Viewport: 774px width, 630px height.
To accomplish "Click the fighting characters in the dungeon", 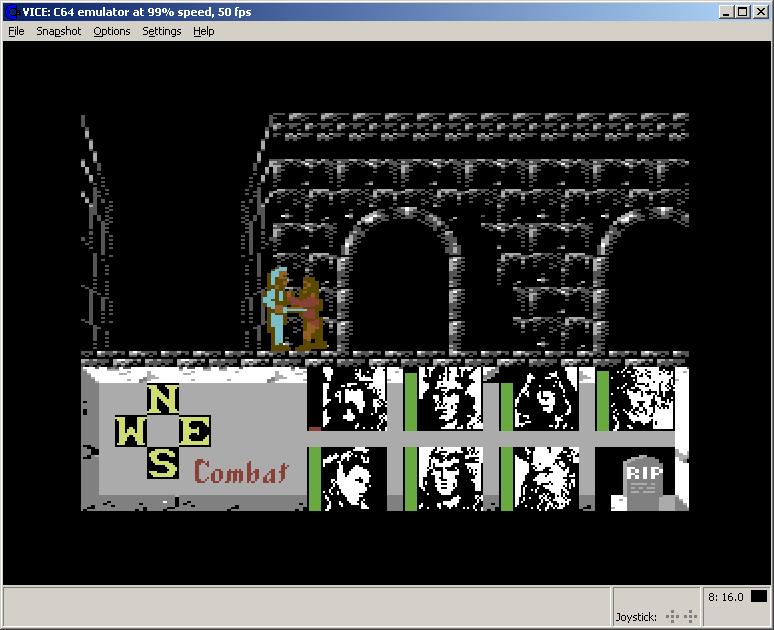I will click(295, 310).
